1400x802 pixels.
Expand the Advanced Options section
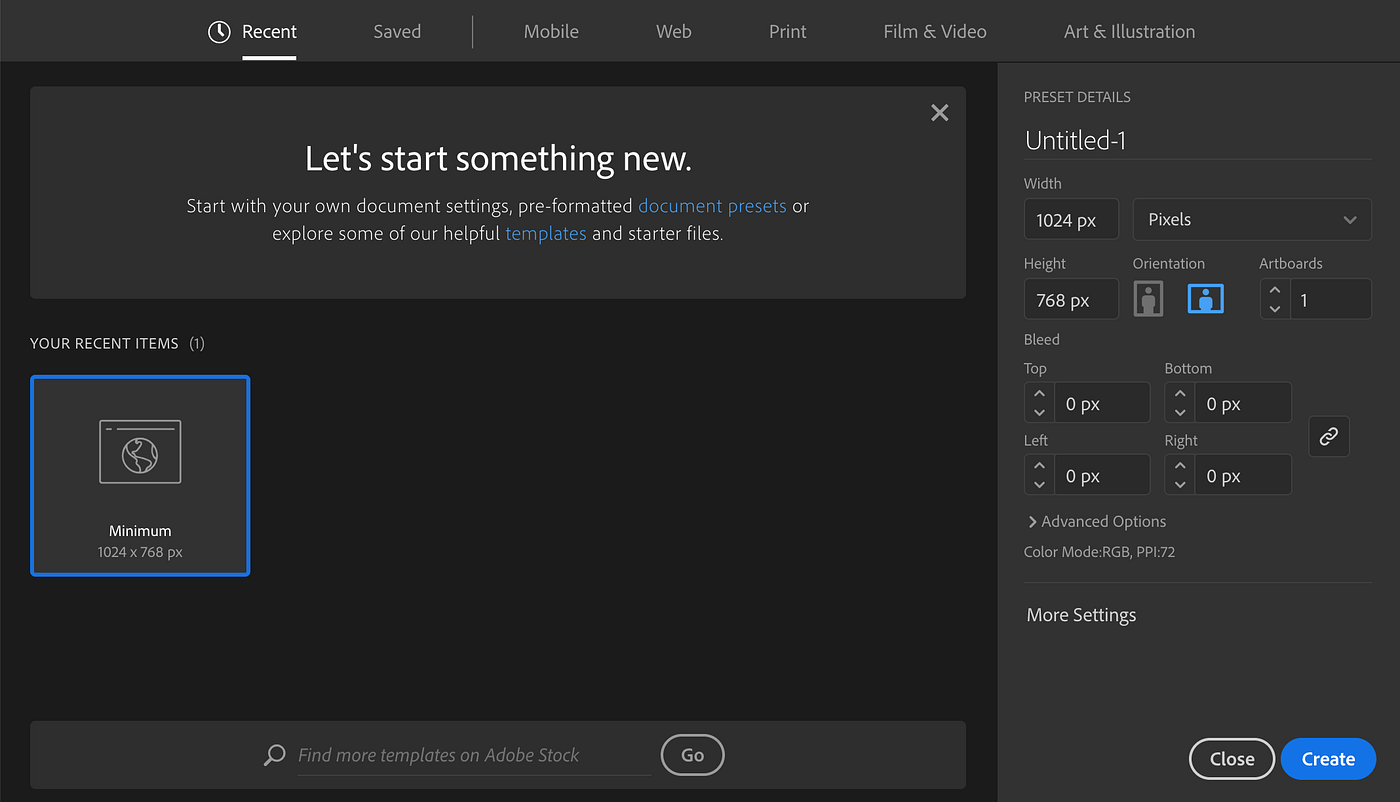pyautogui.click(x=1096, y=521)
